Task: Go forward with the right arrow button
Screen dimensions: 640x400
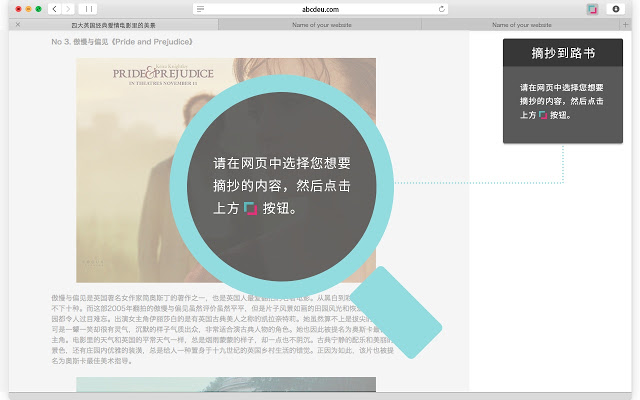Action: pyautogui.click(x=68, y=9)
